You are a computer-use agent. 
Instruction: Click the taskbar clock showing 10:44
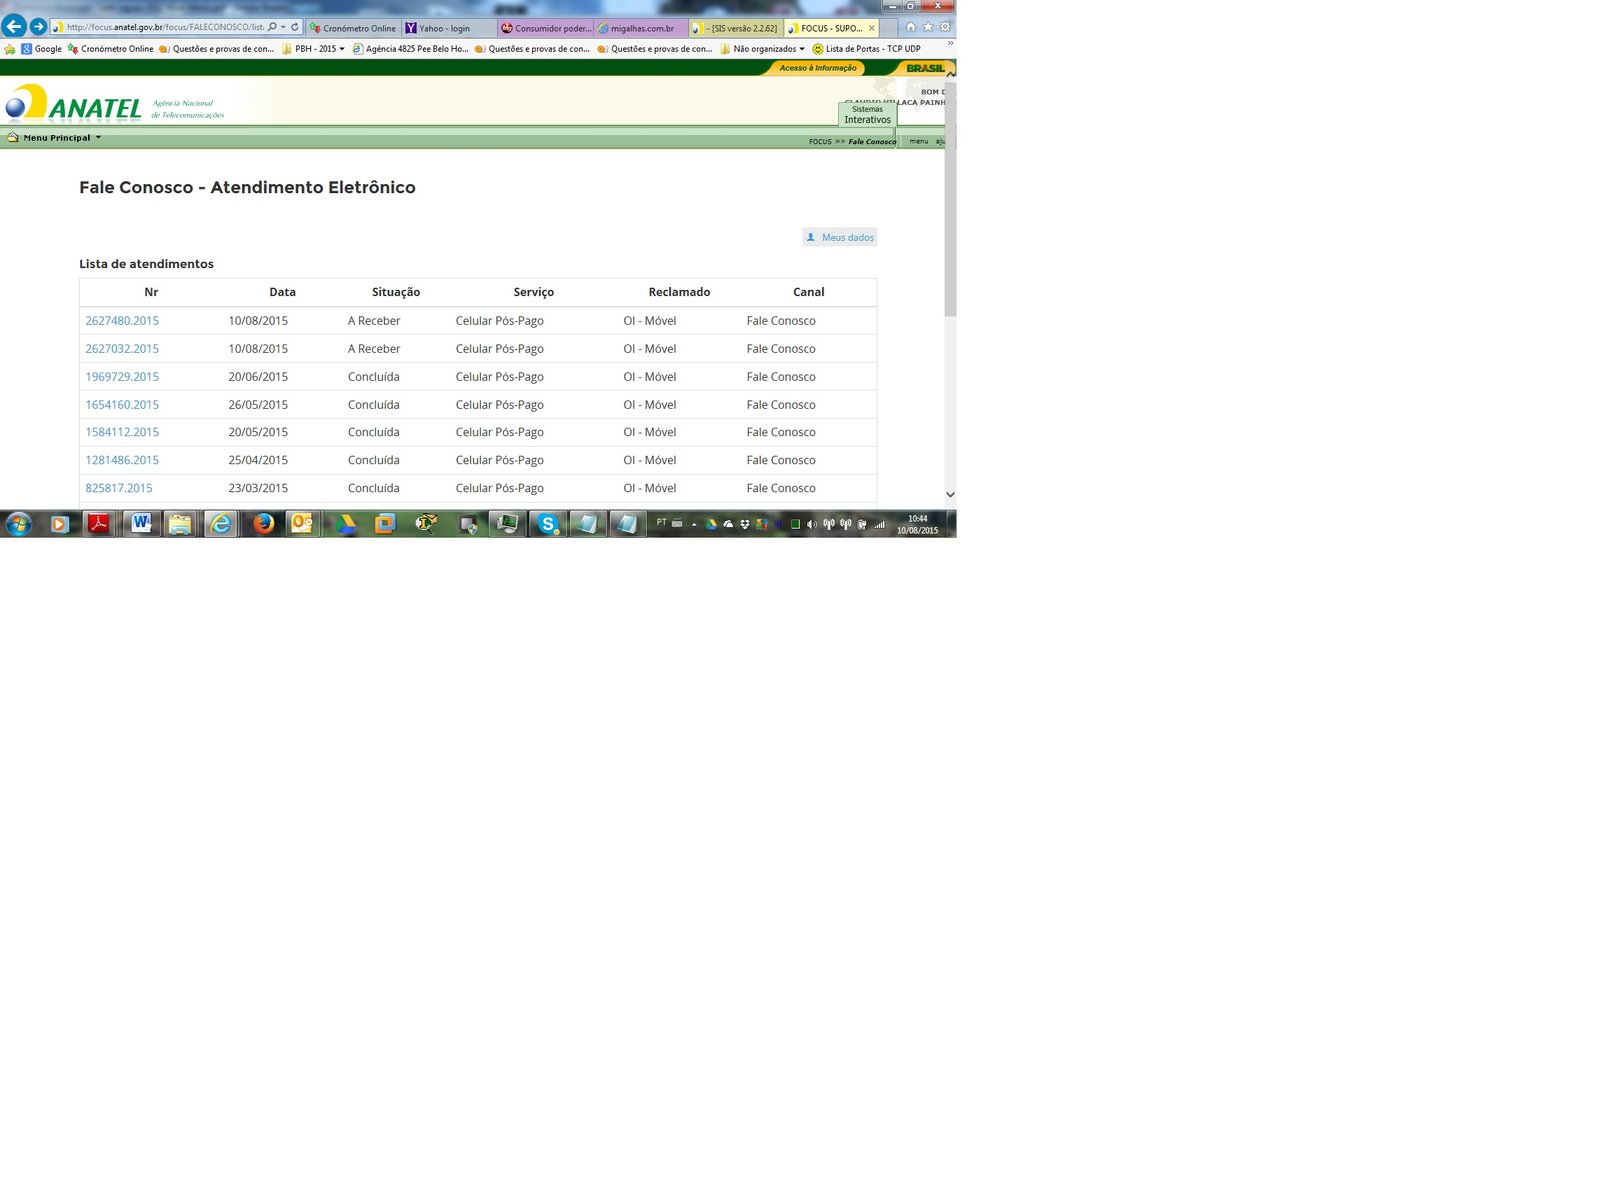pyautogui.click(x=917, y=524)
